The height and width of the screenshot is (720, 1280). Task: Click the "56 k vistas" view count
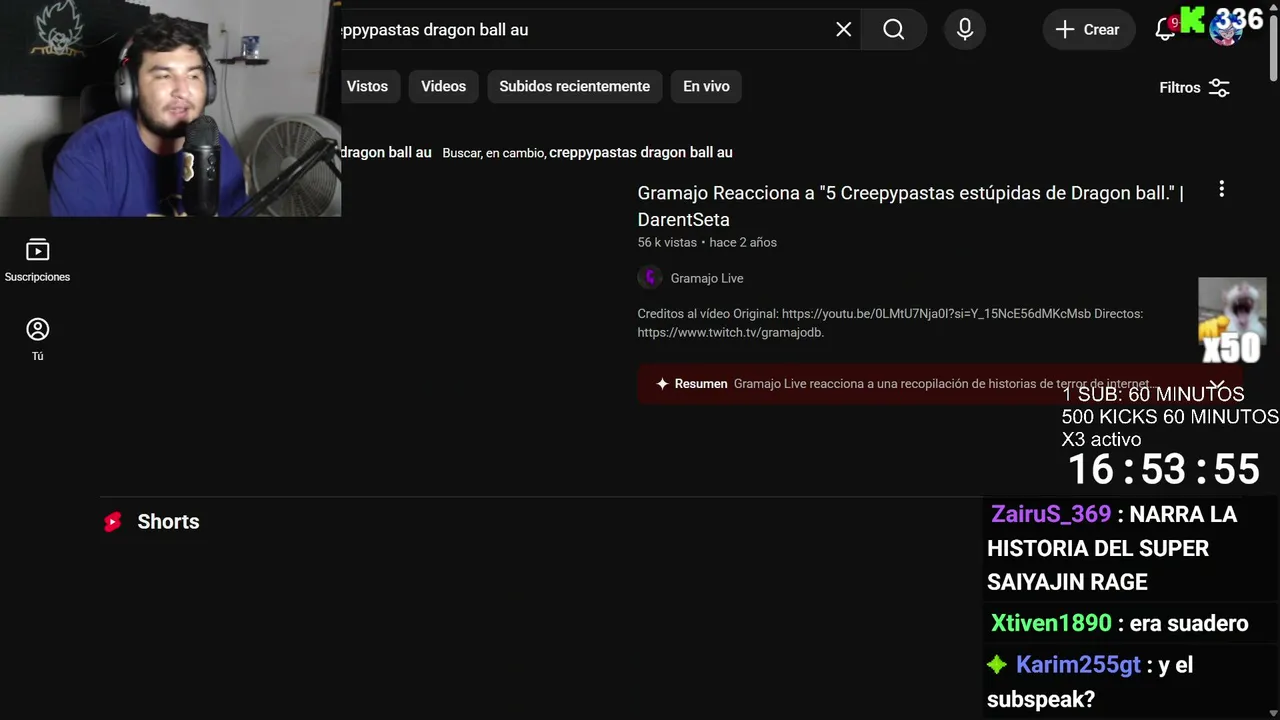[667, 243]
